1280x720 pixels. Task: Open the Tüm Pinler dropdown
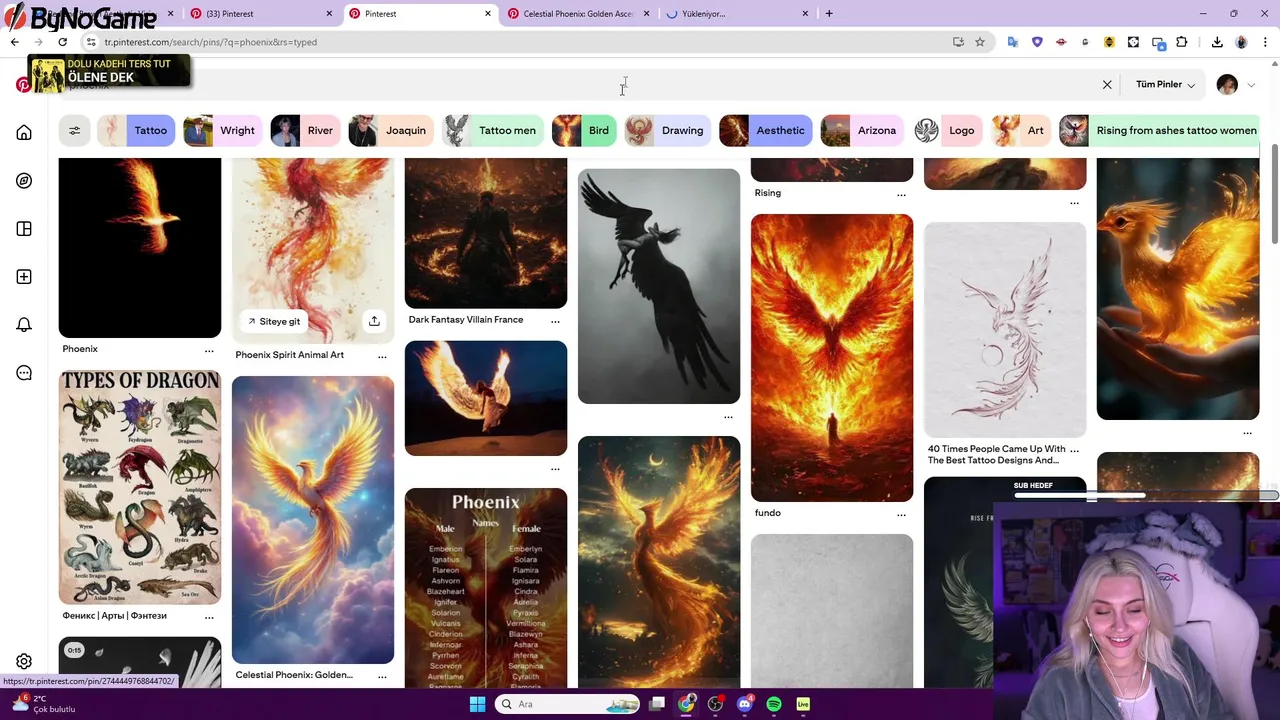tap(1165, 85)
